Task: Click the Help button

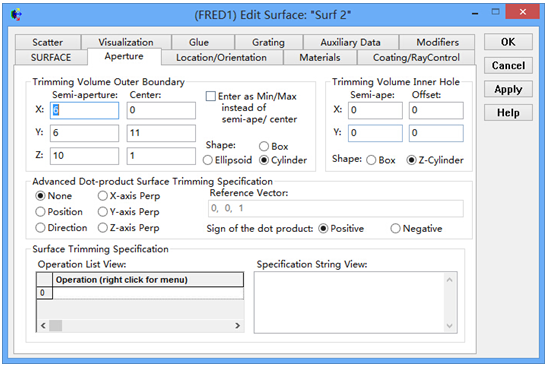Action: pos(508,113)
